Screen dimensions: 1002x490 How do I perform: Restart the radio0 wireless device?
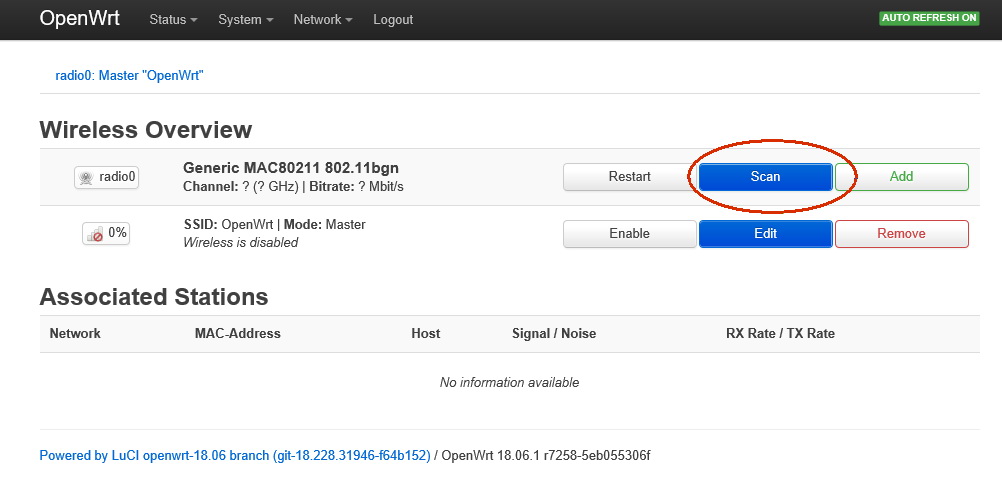(629, 177)
